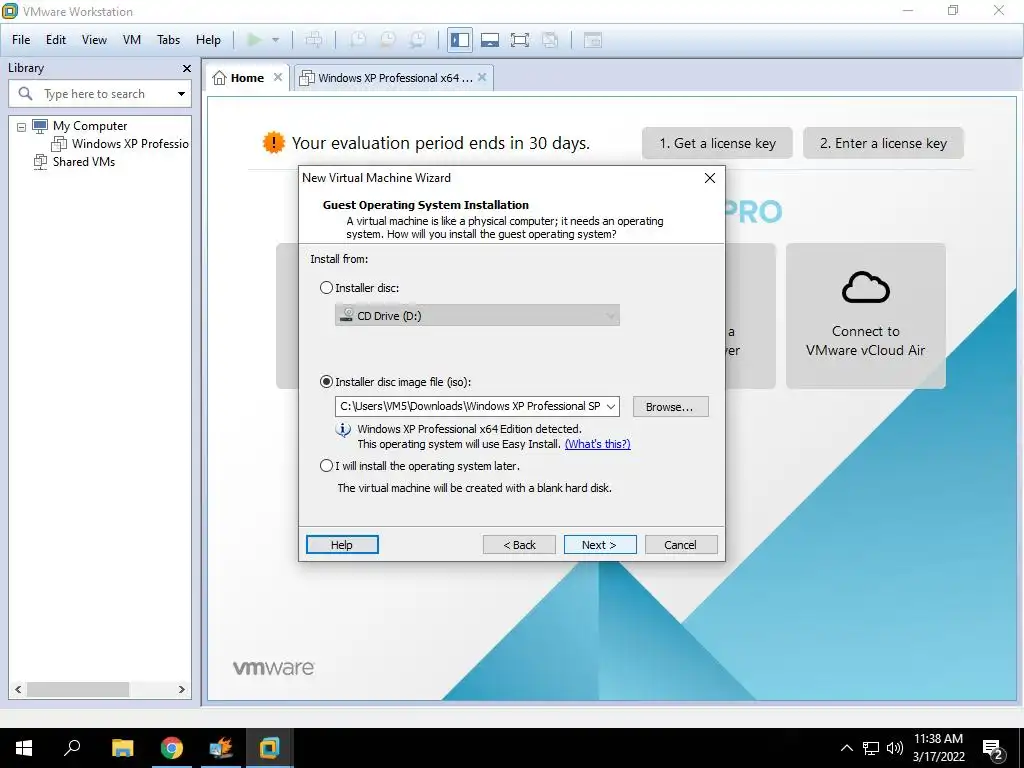The height and width of the screenshot is (768, 1024).
Task: Select I will install the operating system later
Action: point(327,466)
